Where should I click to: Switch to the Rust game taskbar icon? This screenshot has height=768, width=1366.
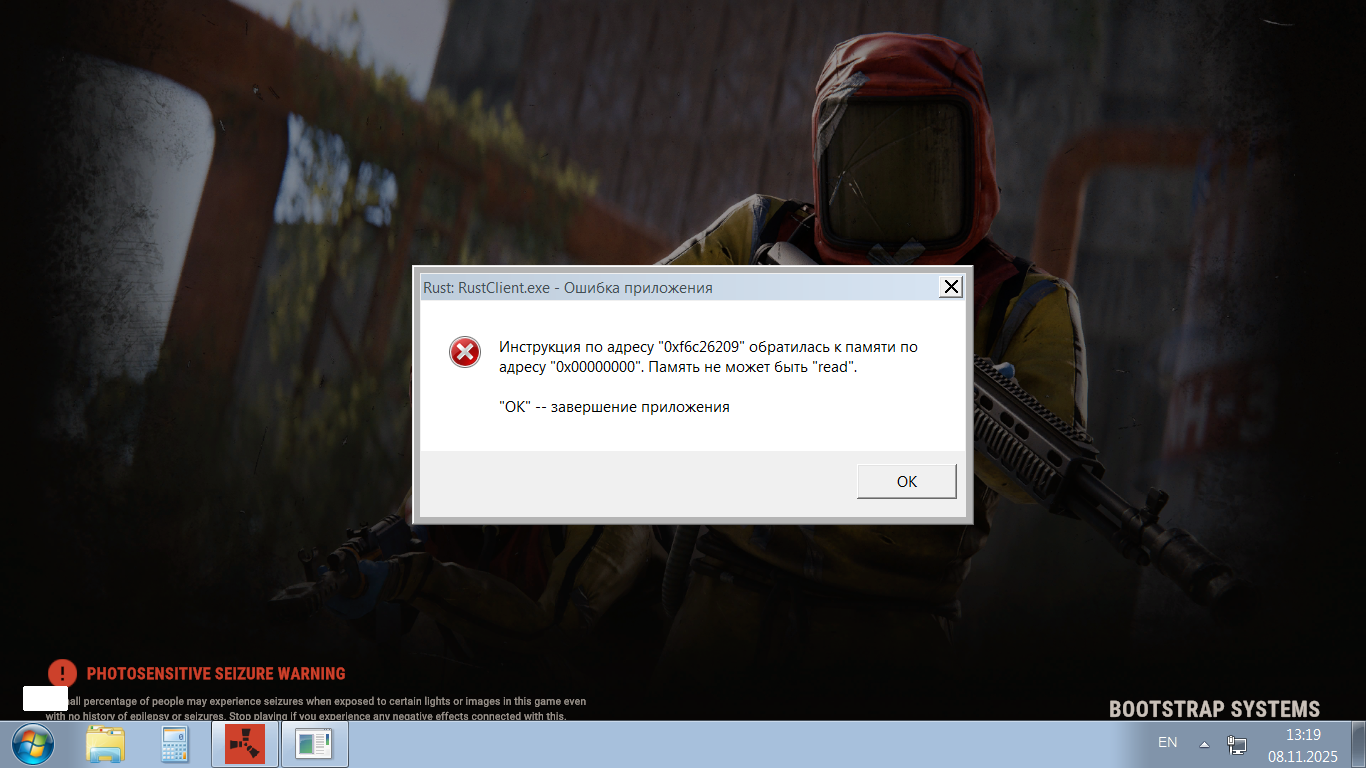click(244, 745)
